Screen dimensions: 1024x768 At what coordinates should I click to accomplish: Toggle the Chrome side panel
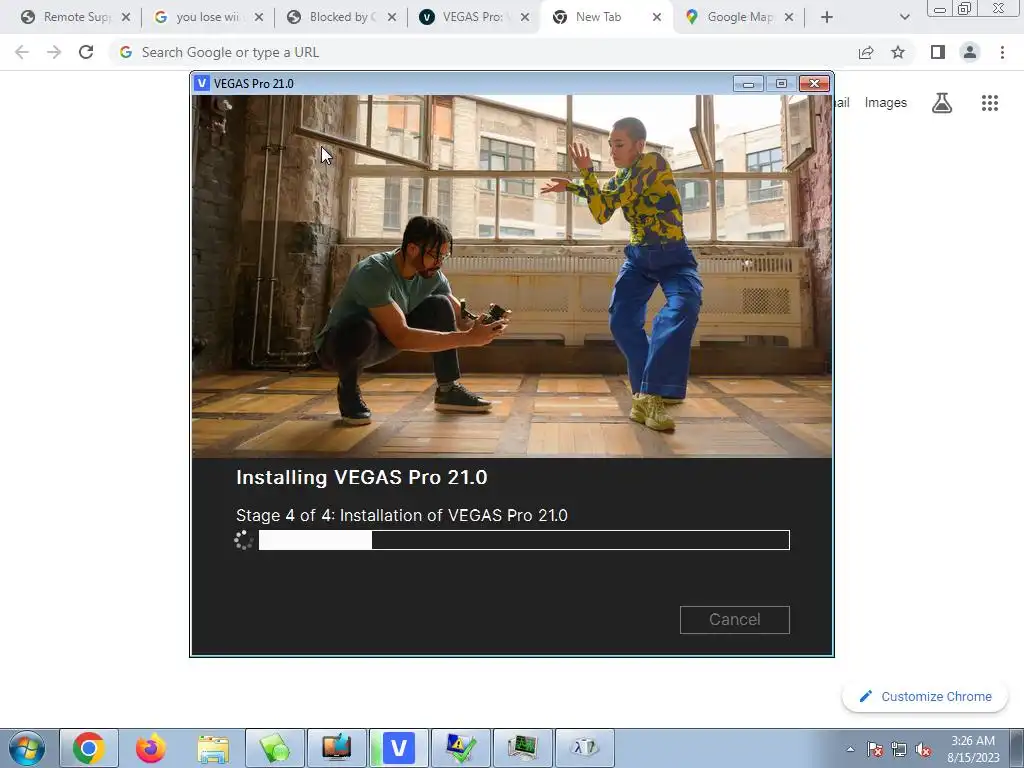pos(938,52)
